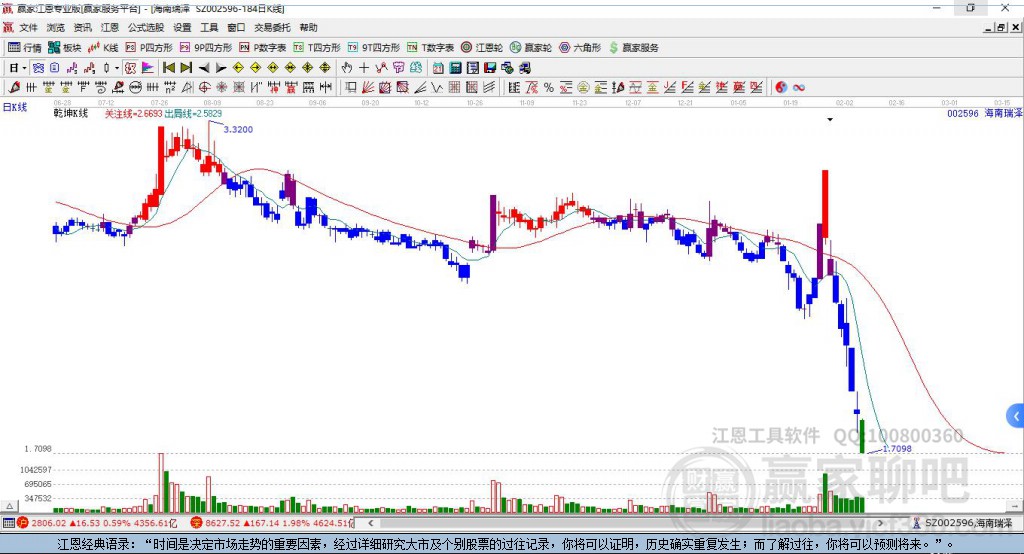Image resolution: width=1024 pixels, height=554 pixels.
Task: Open the 公式选股 menu
Action: [x=146, y=27]
